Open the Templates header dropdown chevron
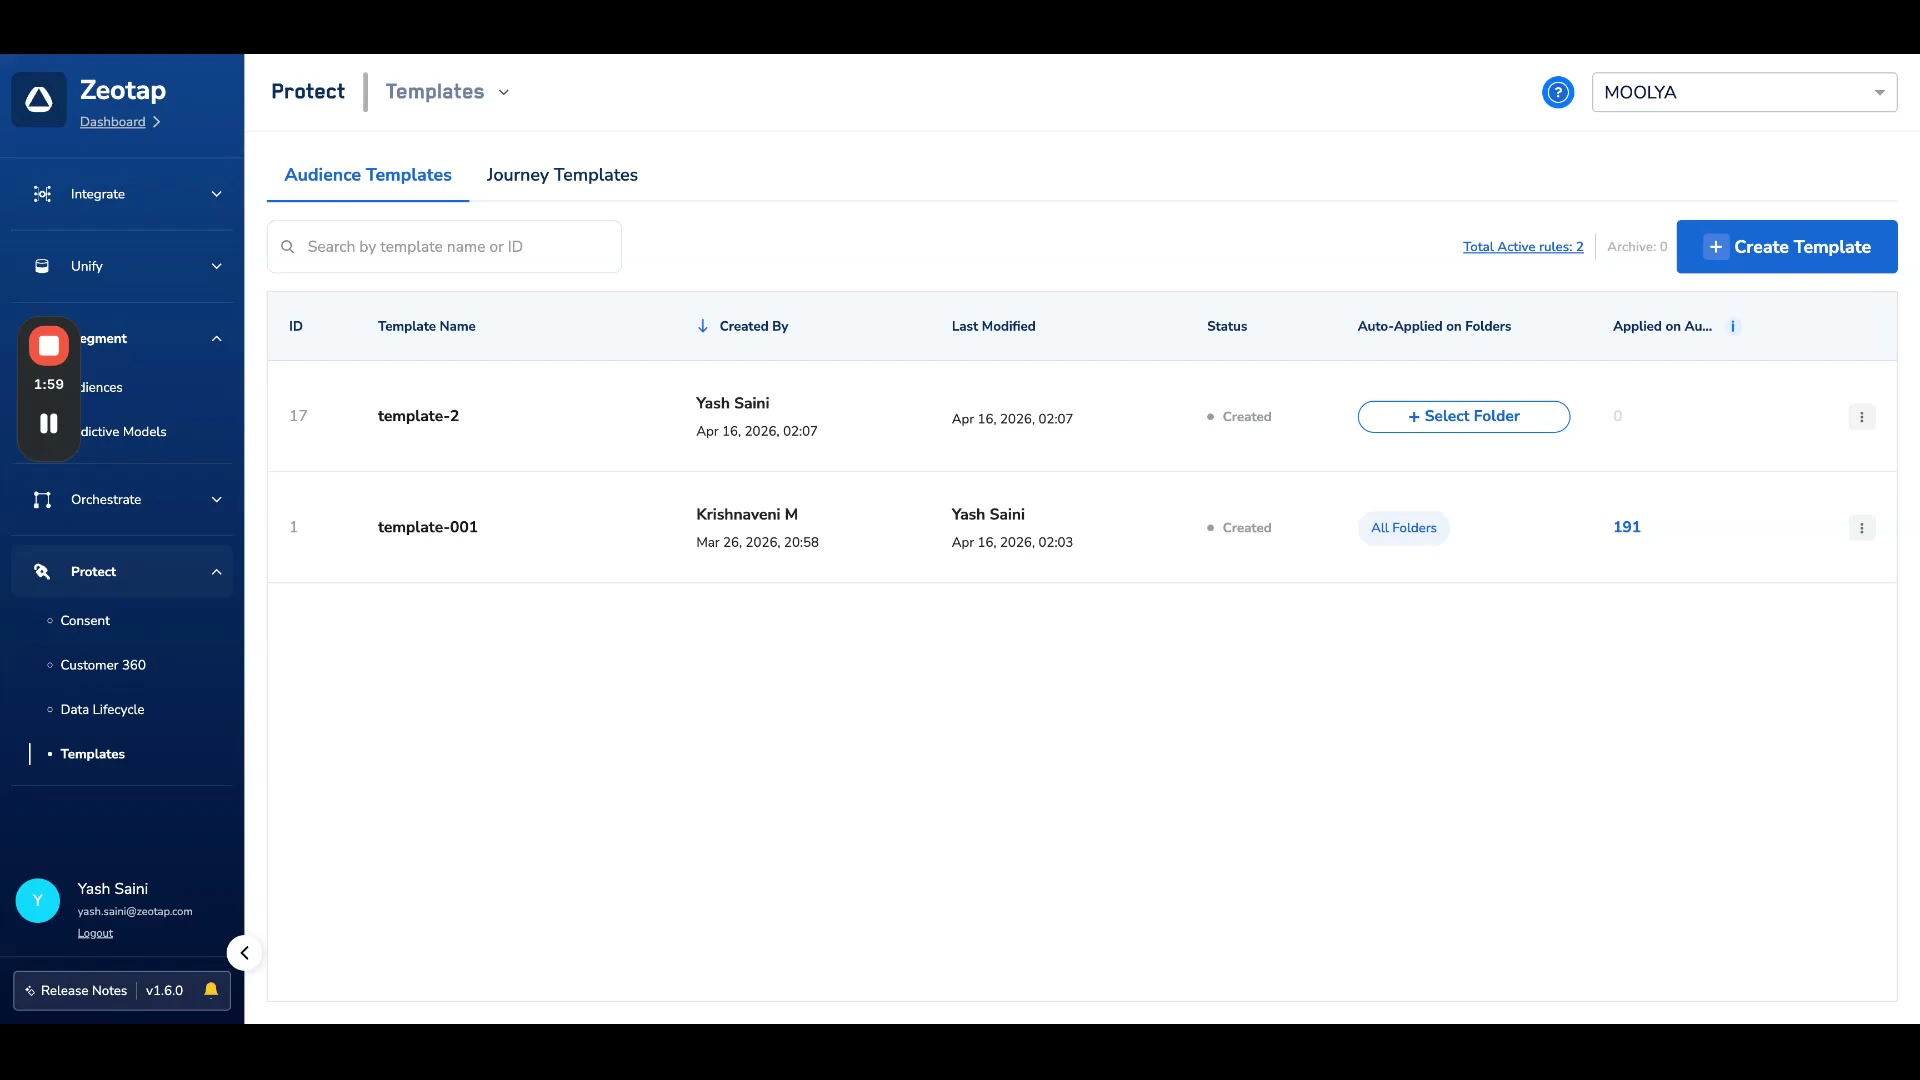 (x=504, y=92)
